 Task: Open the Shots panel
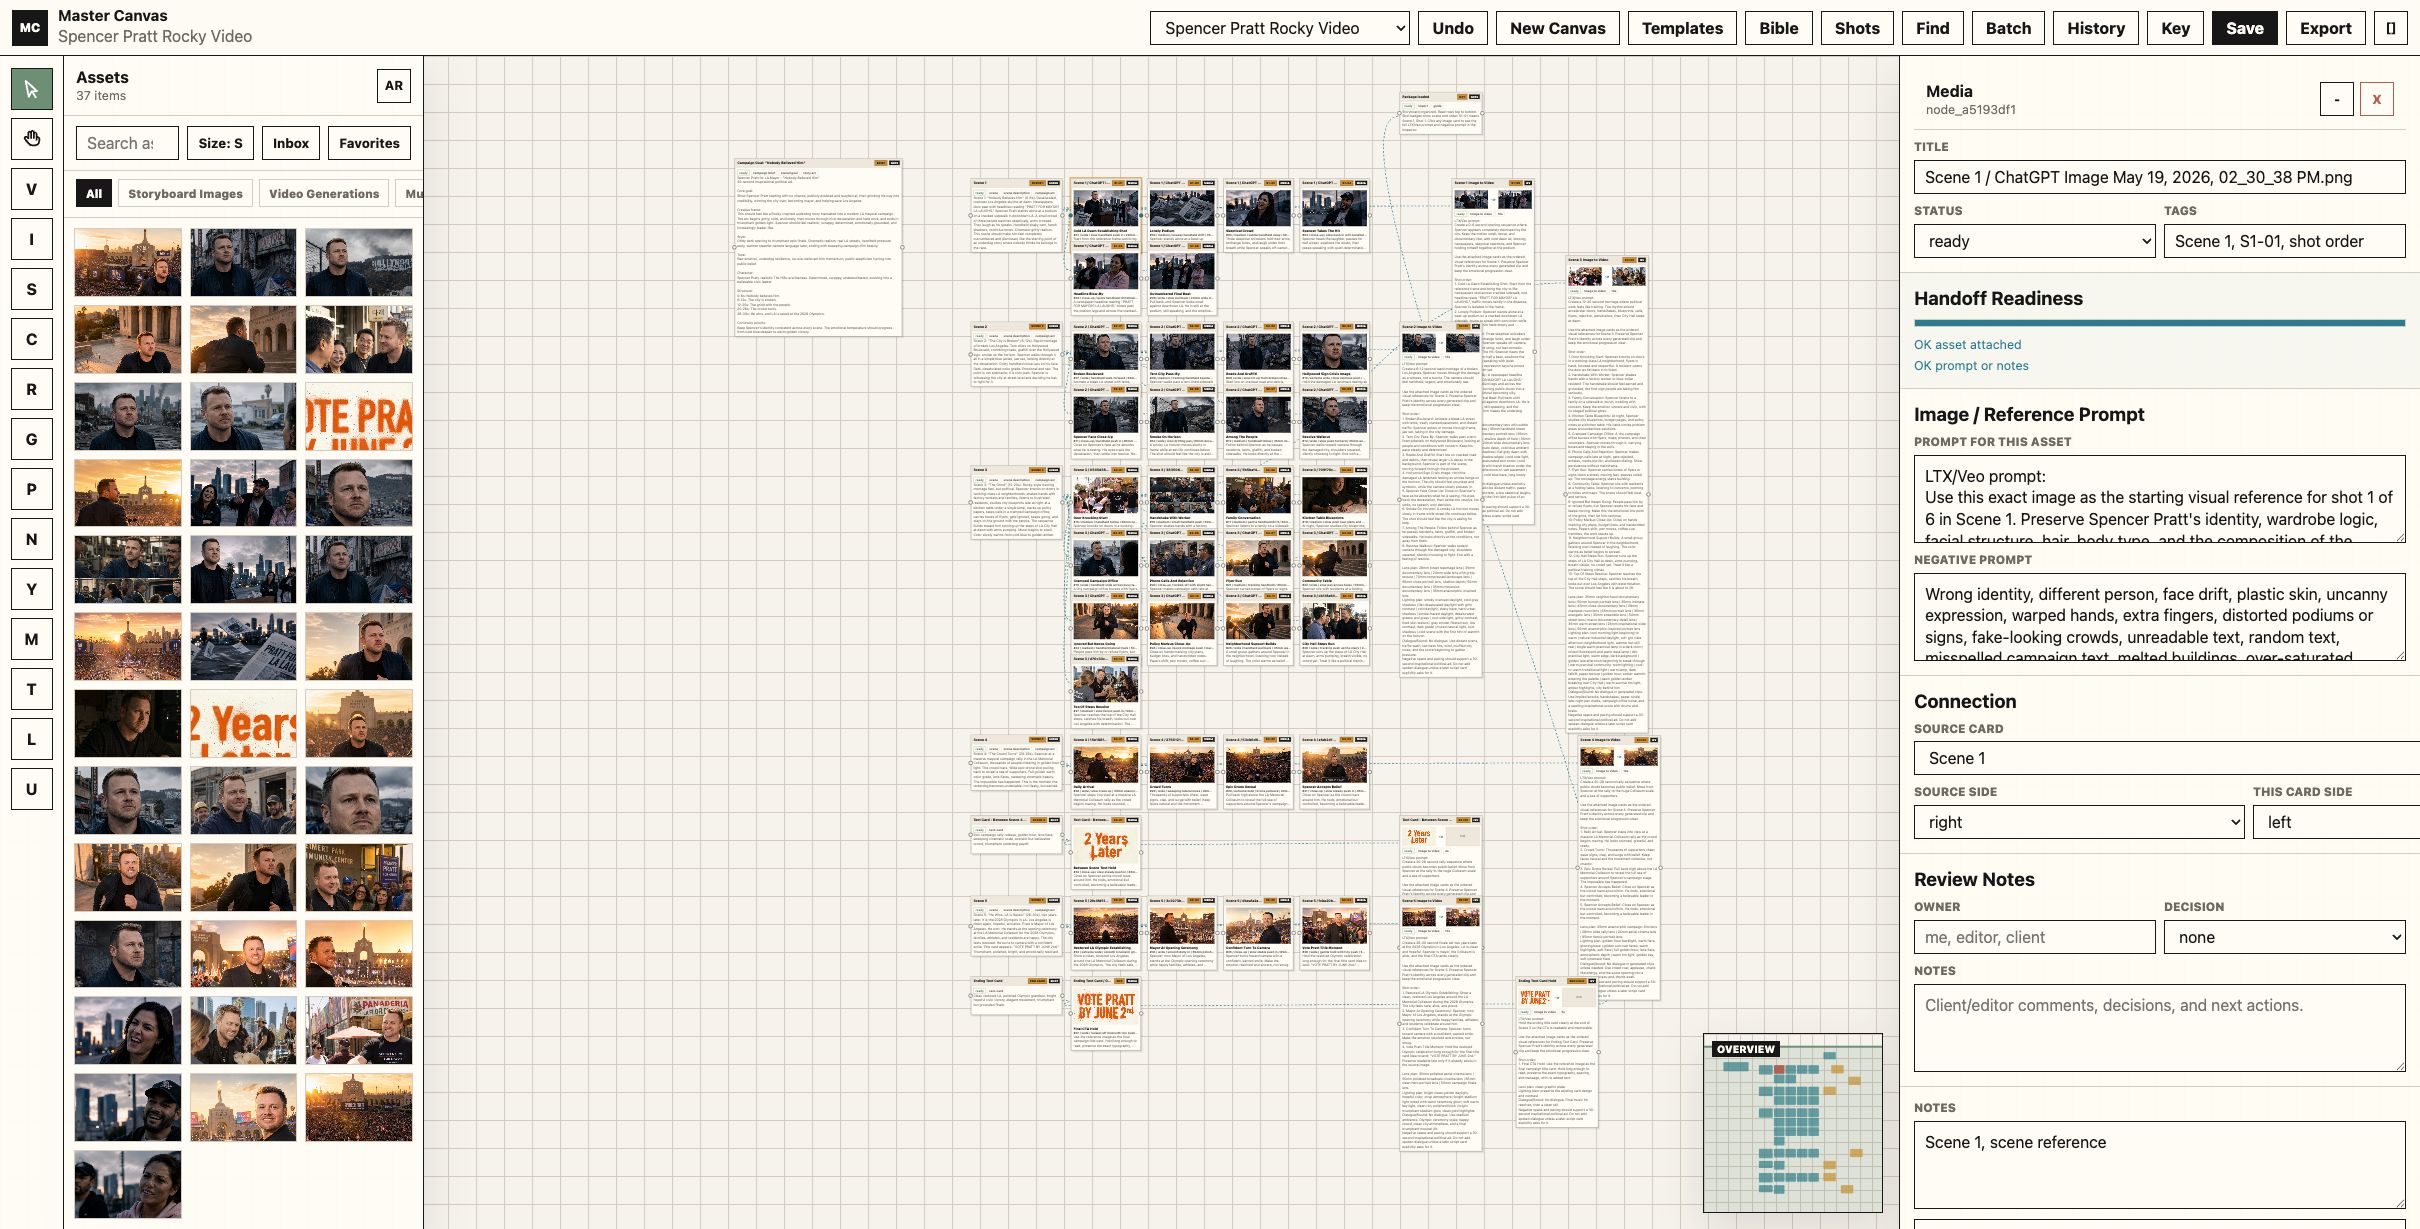point(1857,28)
